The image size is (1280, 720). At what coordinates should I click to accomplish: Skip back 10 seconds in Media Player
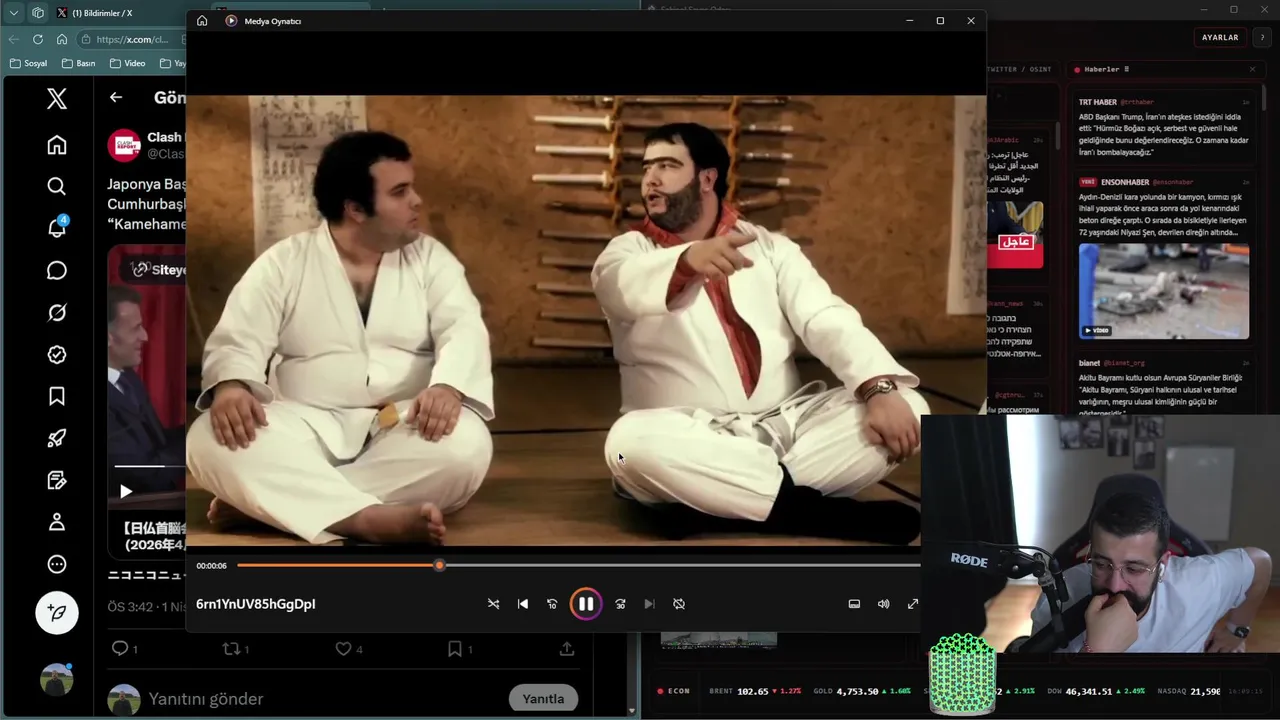click(552, 604)
